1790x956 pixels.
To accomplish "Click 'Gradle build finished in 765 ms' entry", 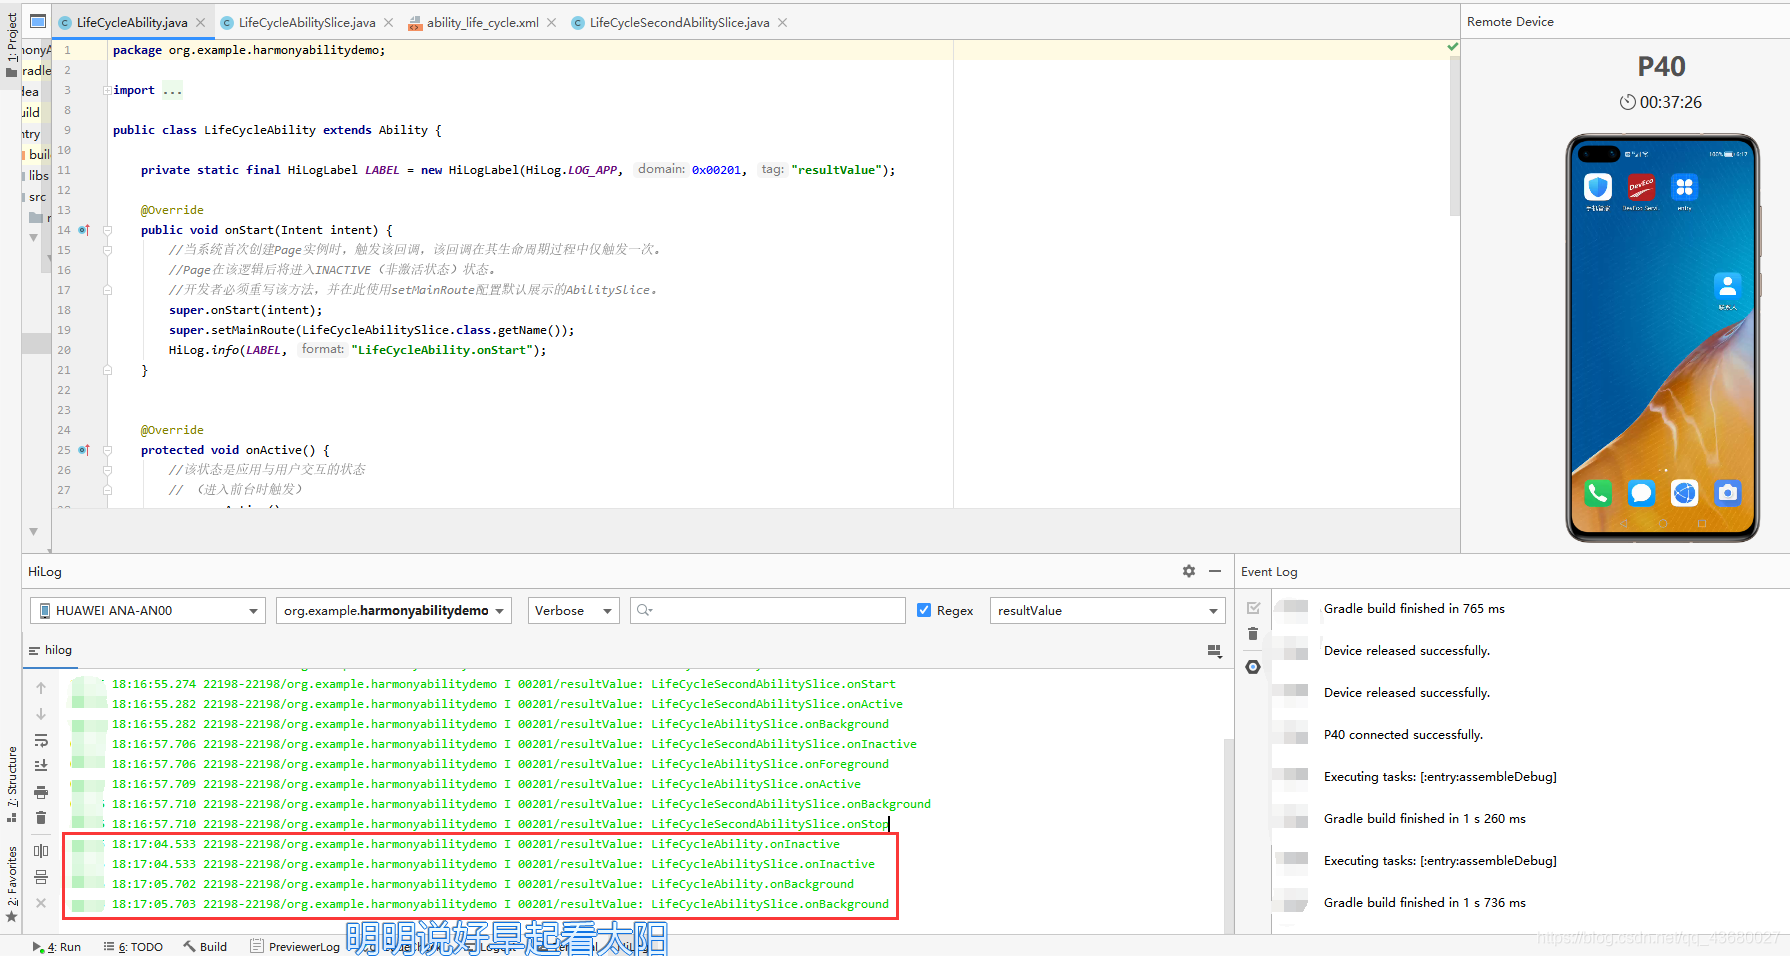I will 1414,608.
